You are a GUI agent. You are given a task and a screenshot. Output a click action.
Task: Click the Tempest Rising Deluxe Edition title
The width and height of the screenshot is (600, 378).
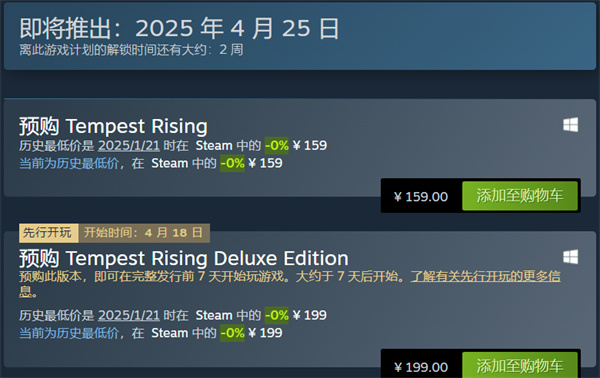pos(184,258)
